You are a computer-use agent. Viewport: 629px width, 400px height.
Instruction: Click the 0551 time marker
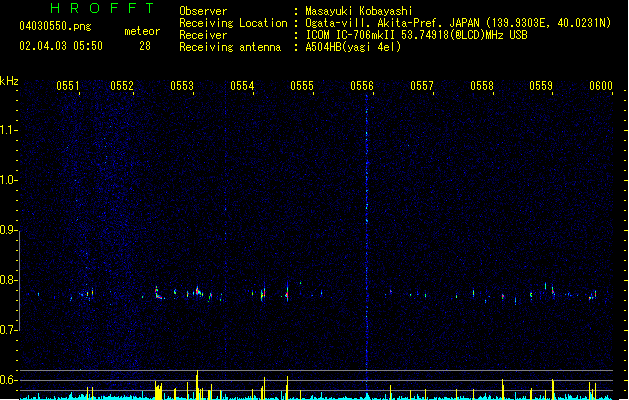point(68,86)
